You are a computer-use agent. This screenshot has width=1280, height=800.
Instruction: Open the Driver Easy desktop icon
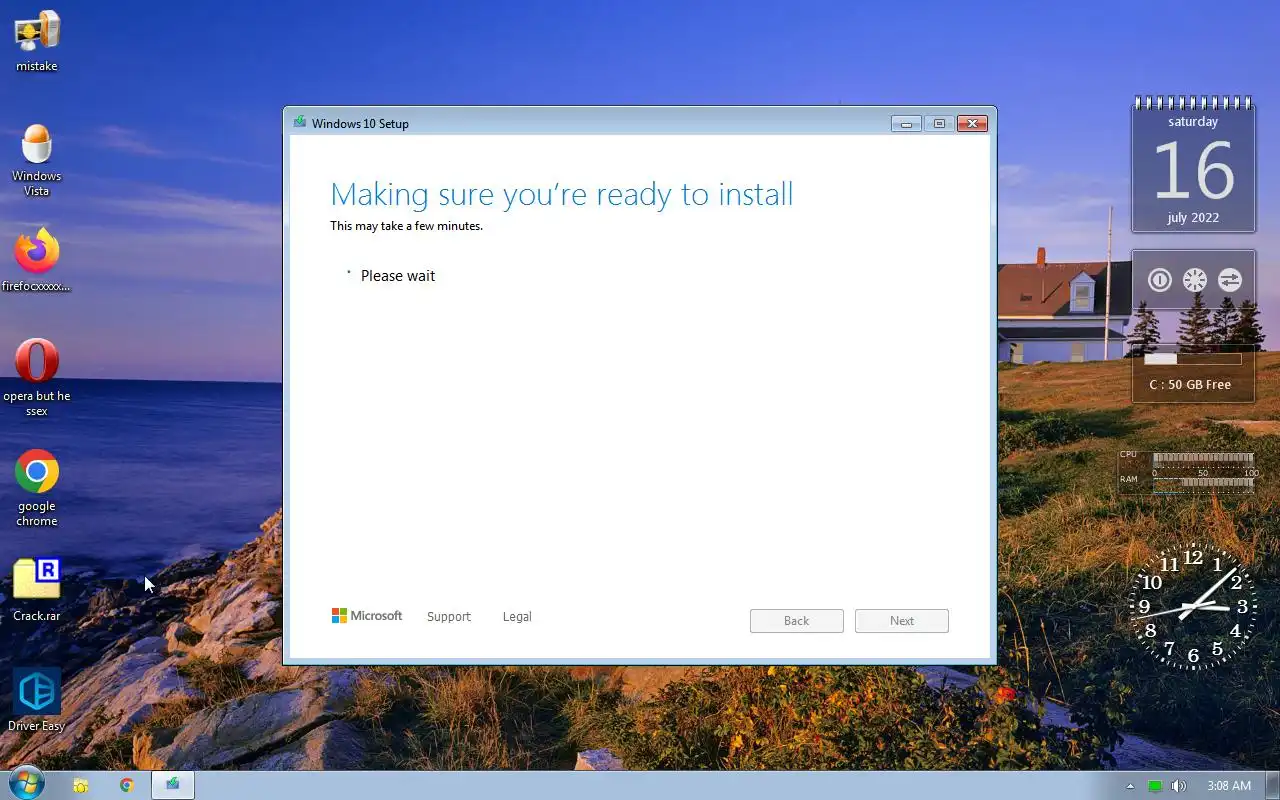pyautogui.click(x=37, y=700)
